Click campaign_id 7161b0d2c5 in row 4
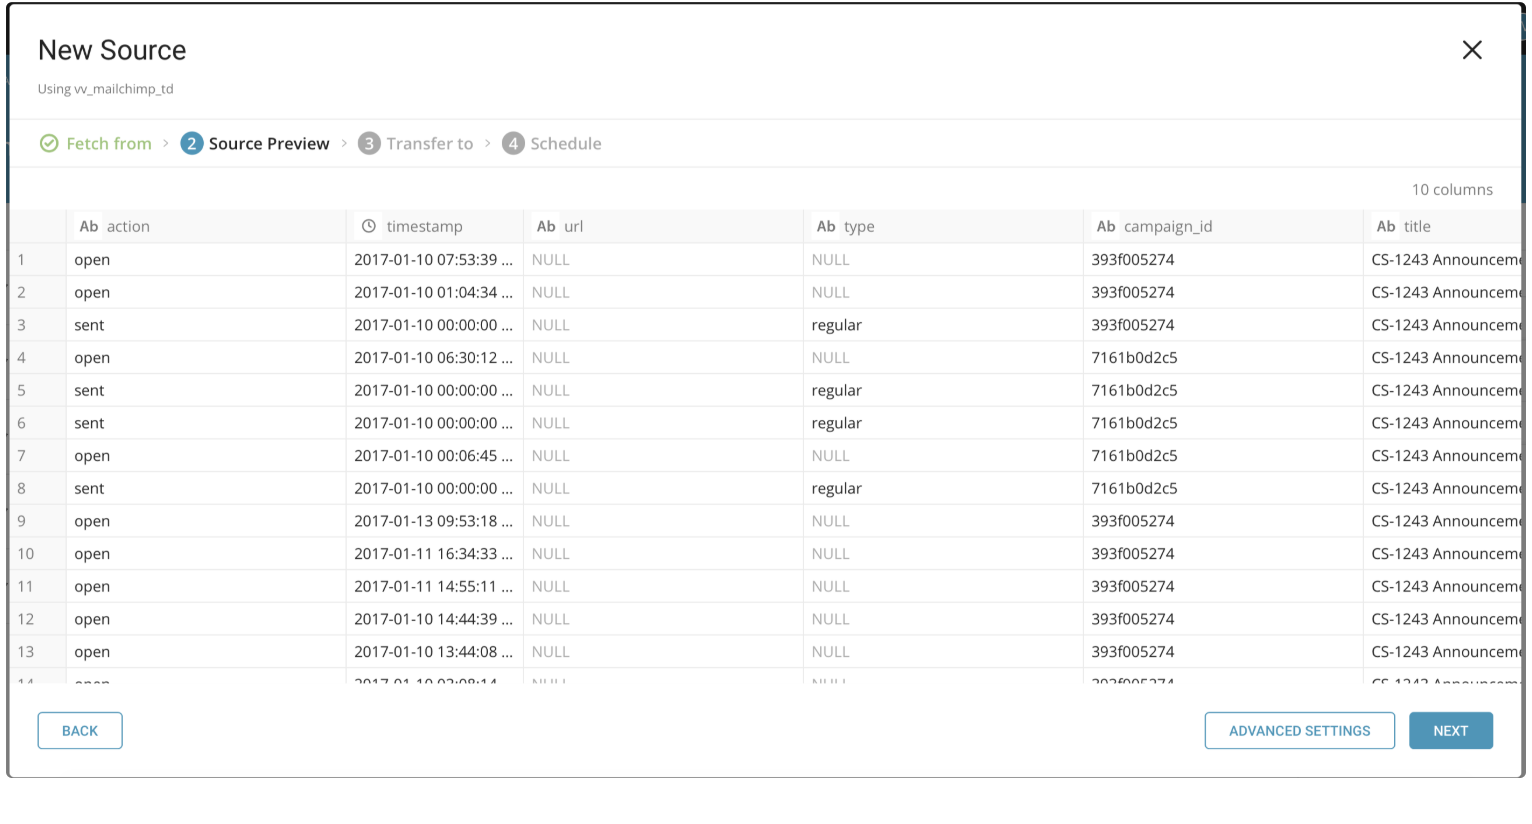Image resolution: width=1532 pixels, height=824 pixels. point(1134,358)
